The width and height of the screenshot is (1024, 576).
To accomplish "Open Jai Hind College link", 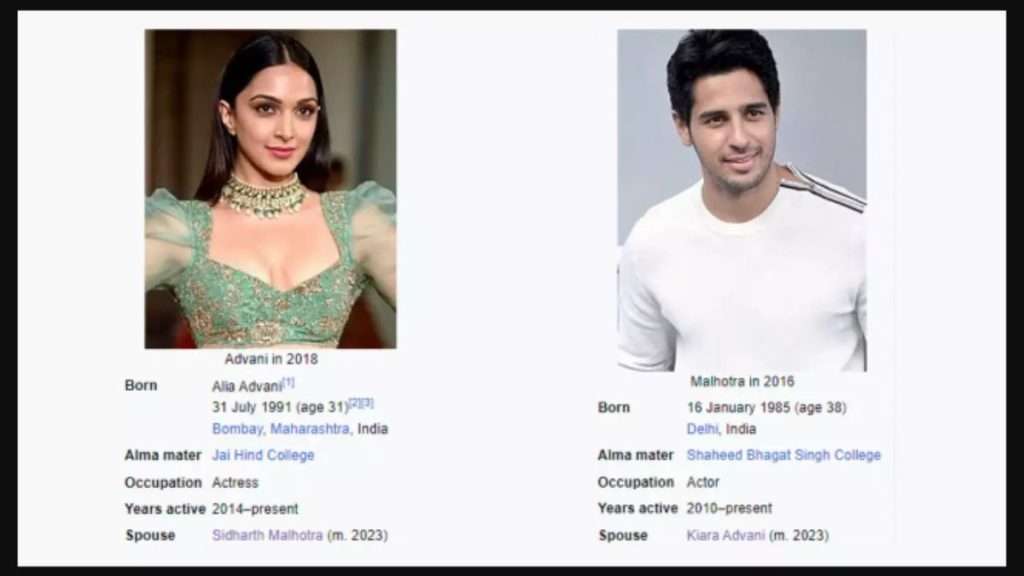I will click(263, 455).
